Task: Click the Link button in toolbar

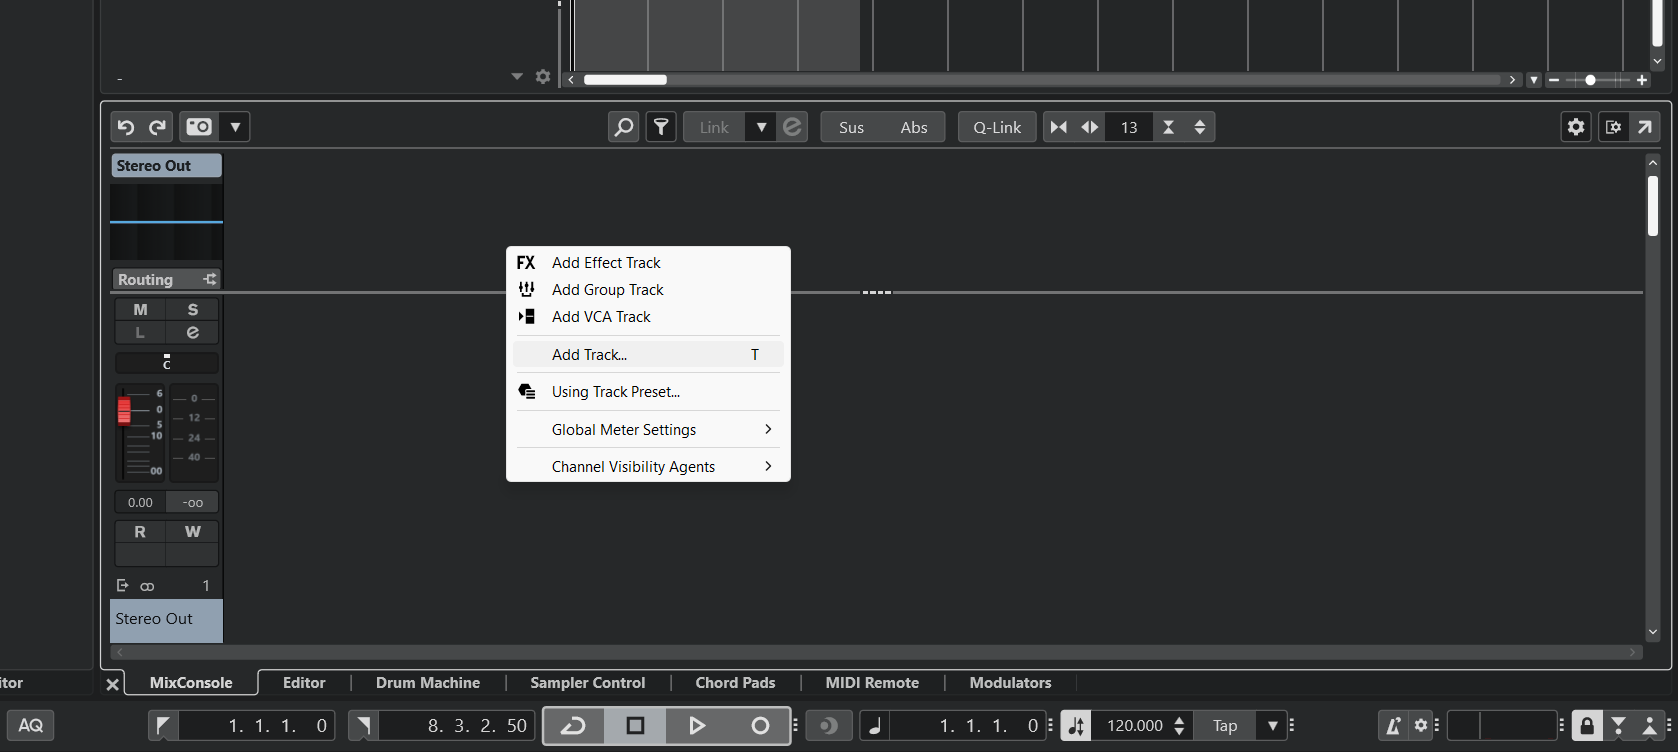Action: point(714,127)
